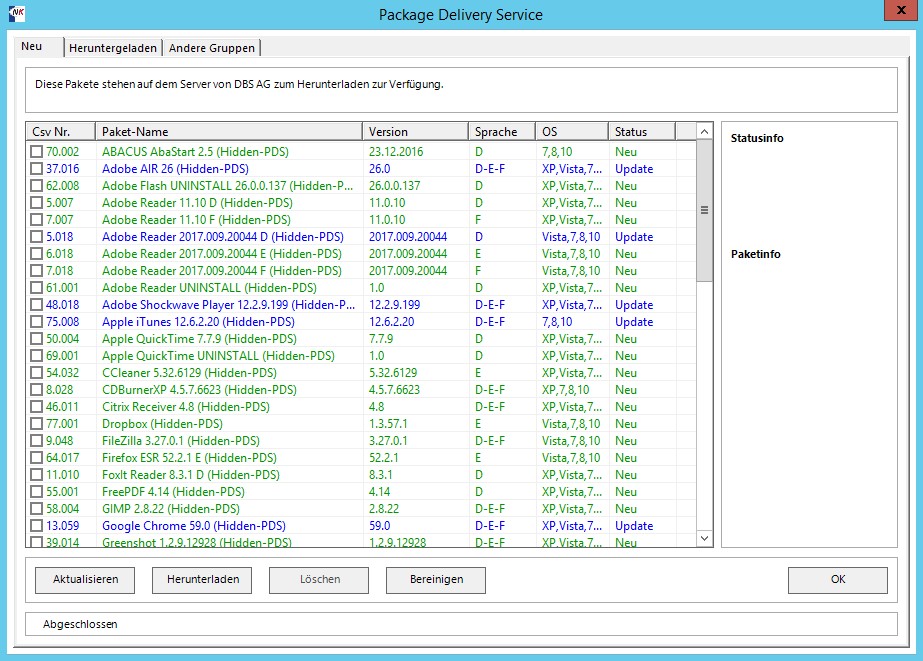The height and width of the screenshot is (661, 923).
Task: Mark the Dropbox package checkbox
Action: click(x=36, y=424)
